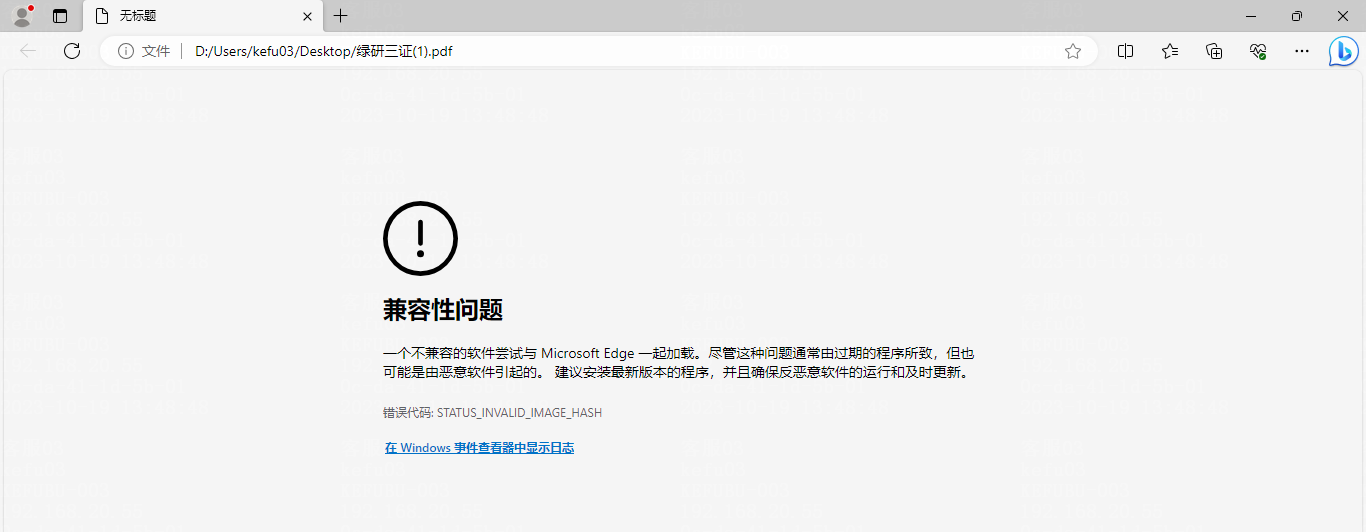The height and width of the screenshot is (532, 1366).
Task: Click the 兼容性问题 heading
Action: 442,310
